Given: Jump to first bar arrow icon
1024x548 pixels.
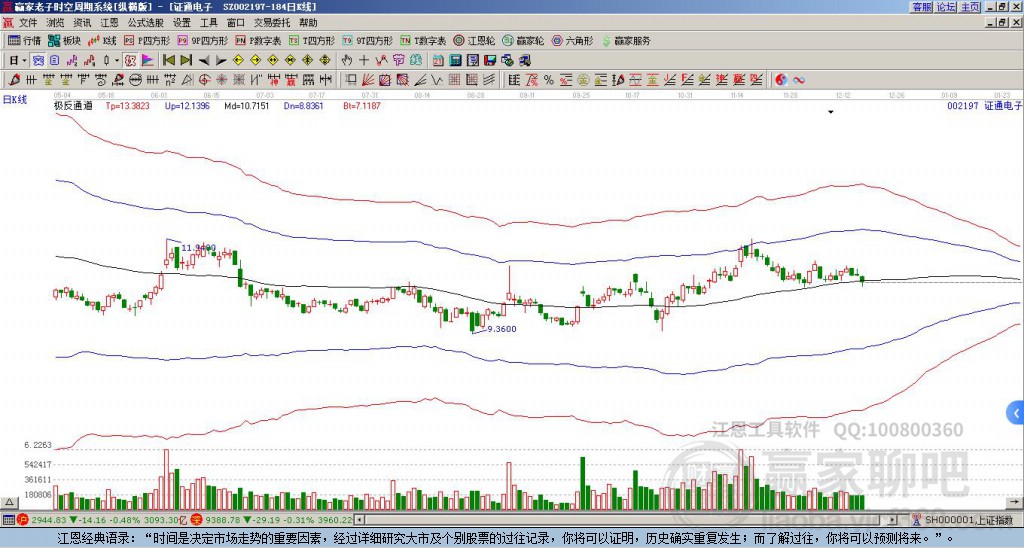Looking at the screenshot, I should click(168, 61).
